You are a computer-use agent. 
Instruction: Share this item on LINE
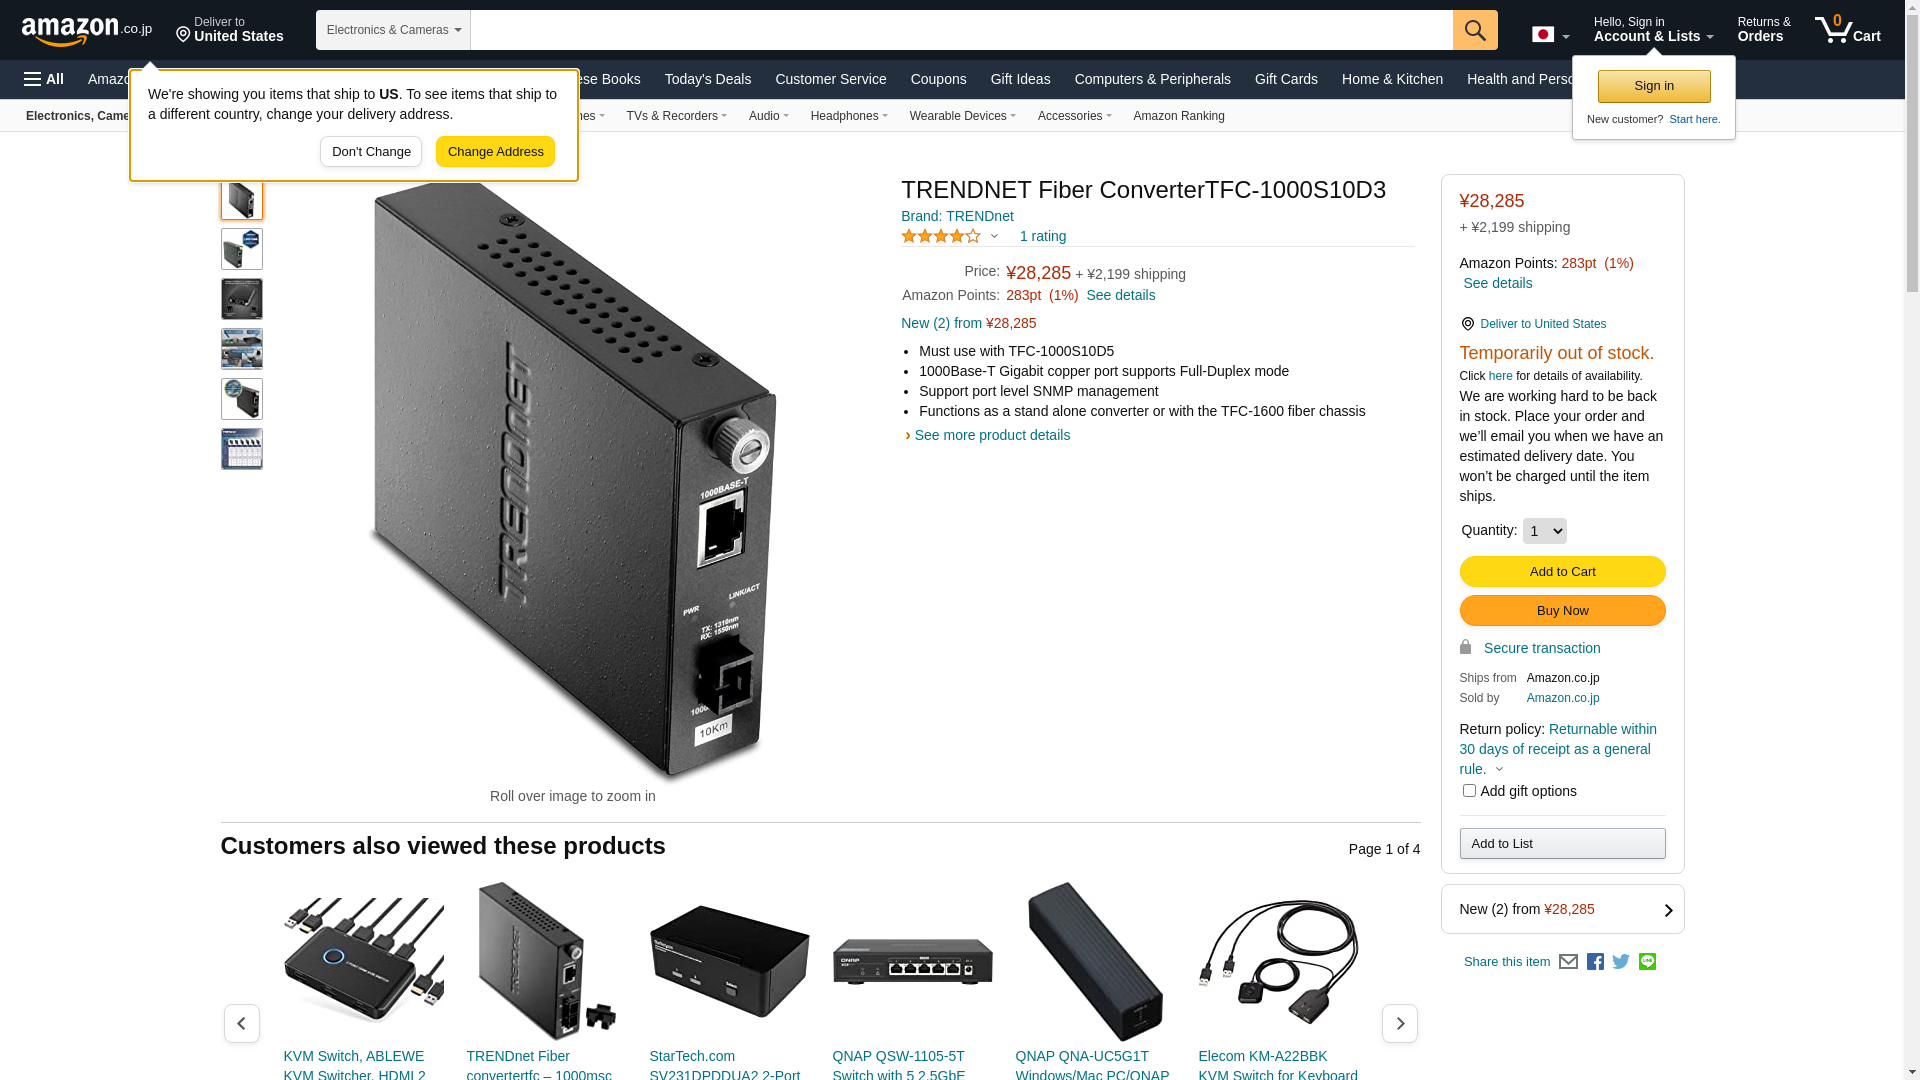tap(1647, 962)
